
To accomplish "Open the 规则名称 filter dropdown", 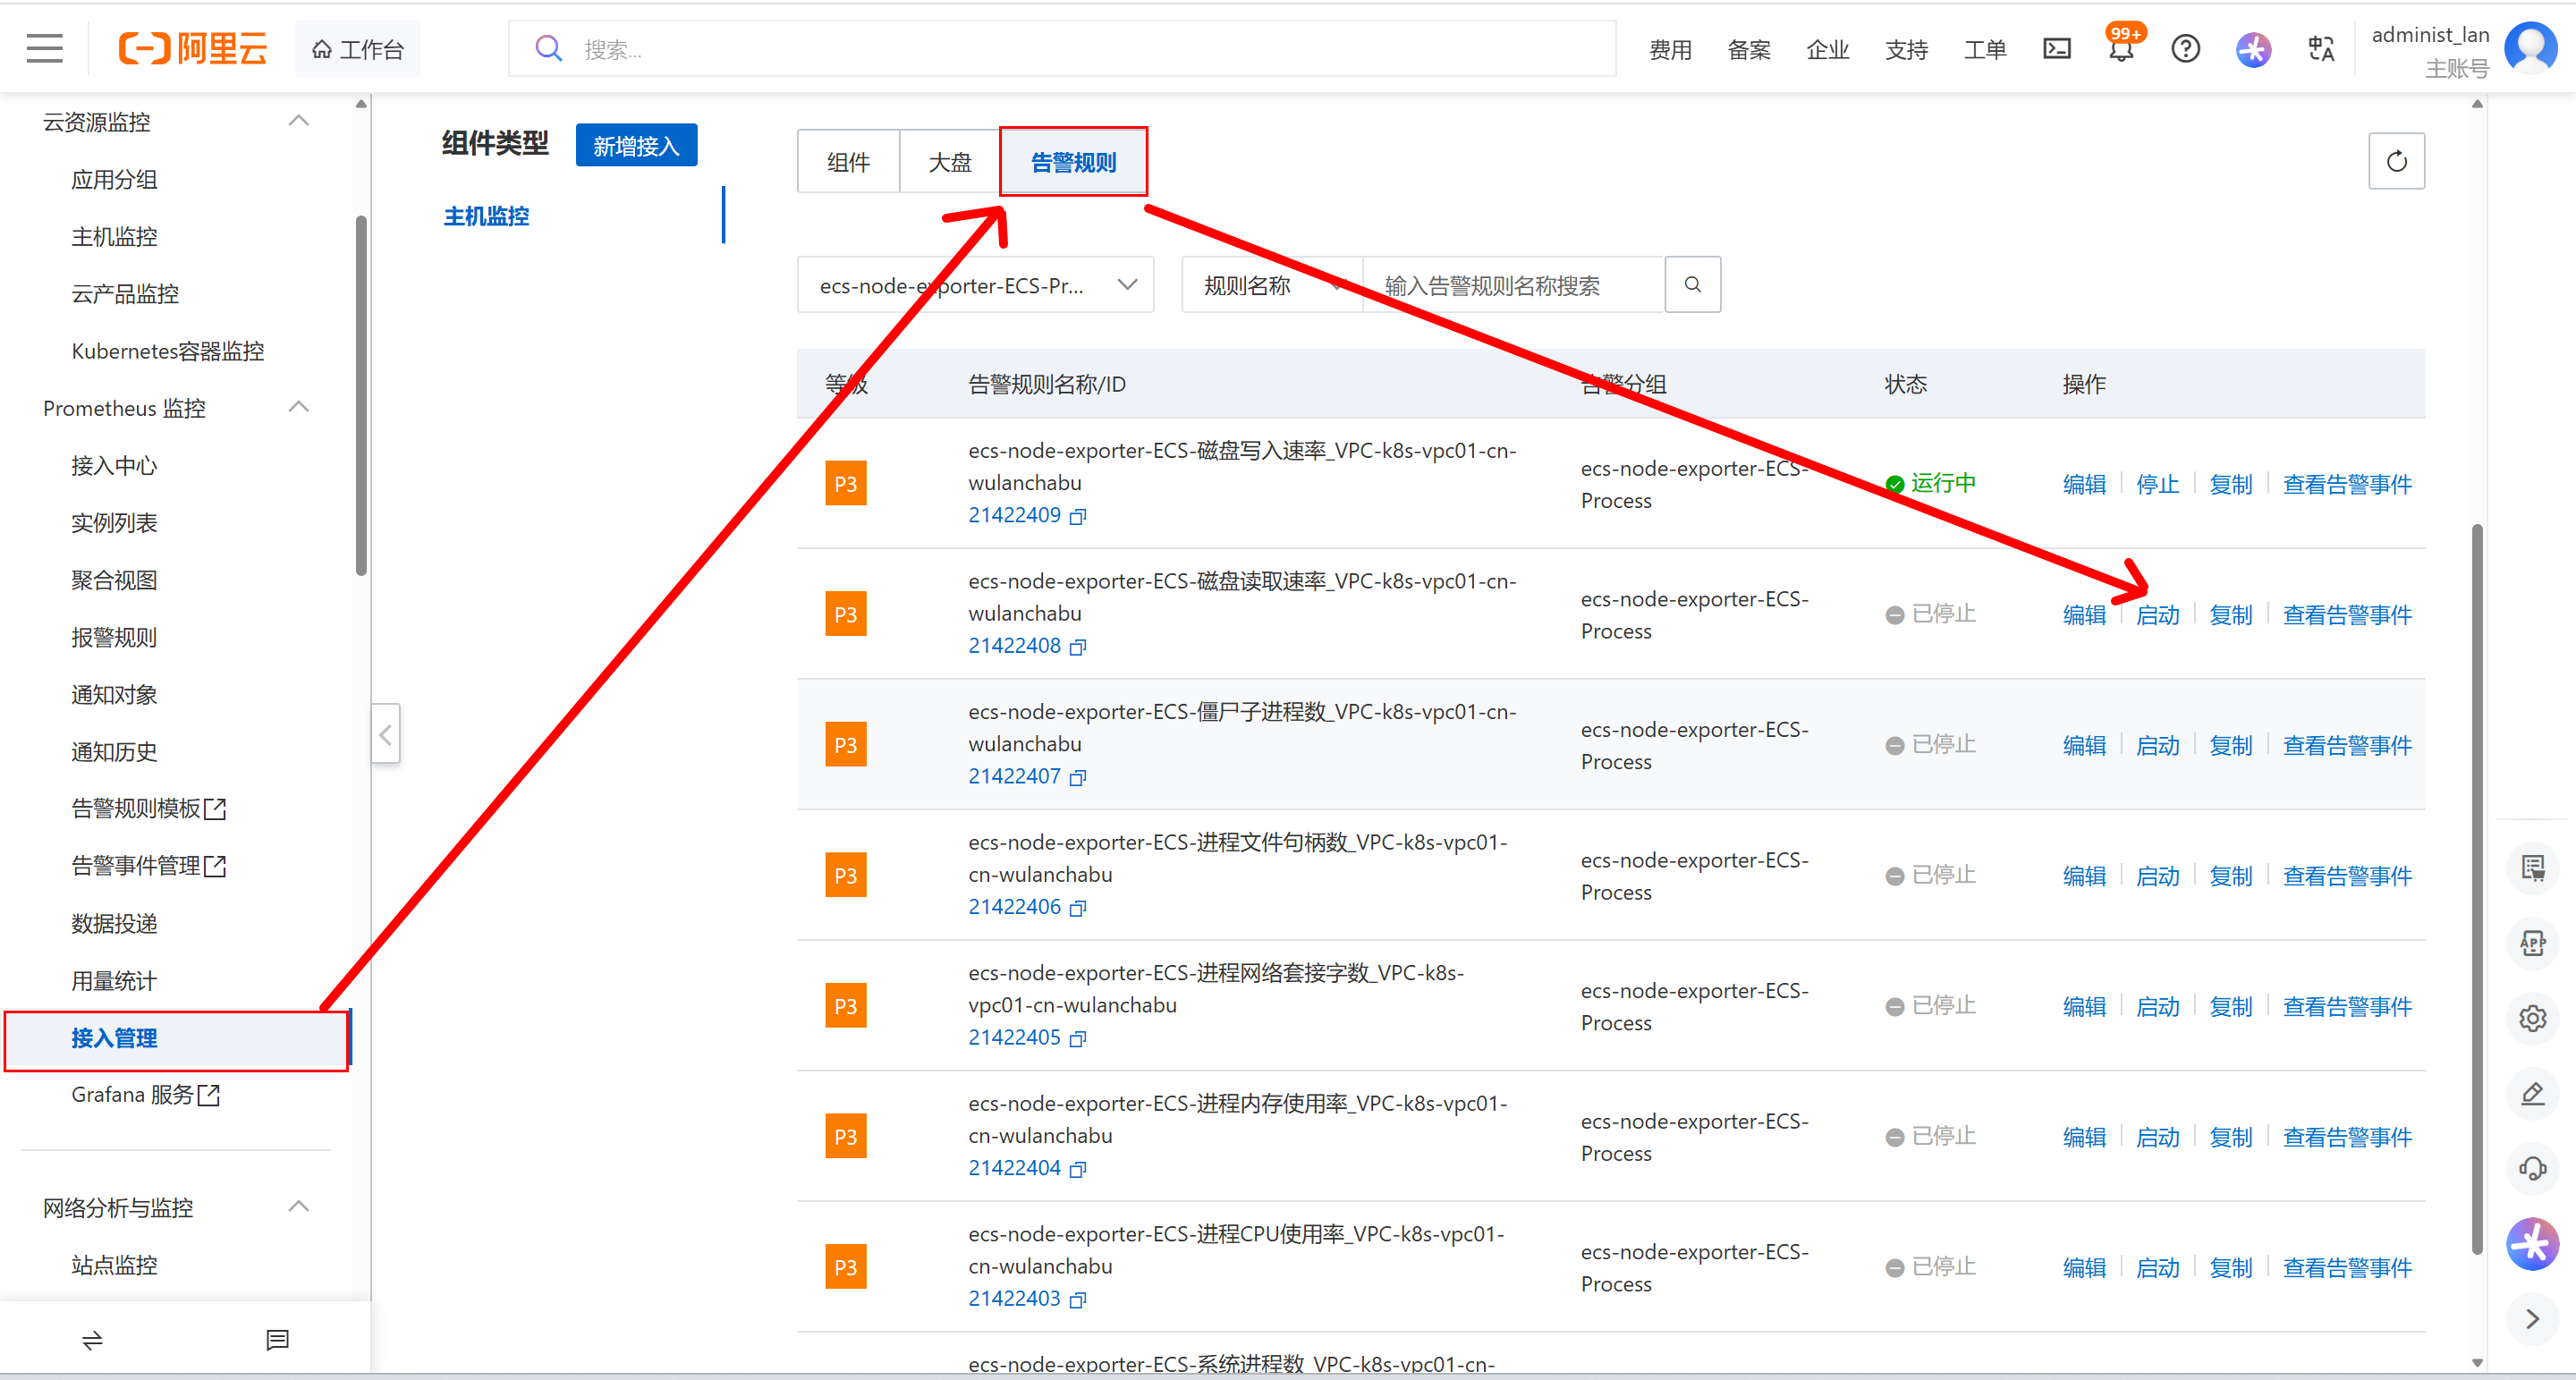I will [x=1272, y=285].
